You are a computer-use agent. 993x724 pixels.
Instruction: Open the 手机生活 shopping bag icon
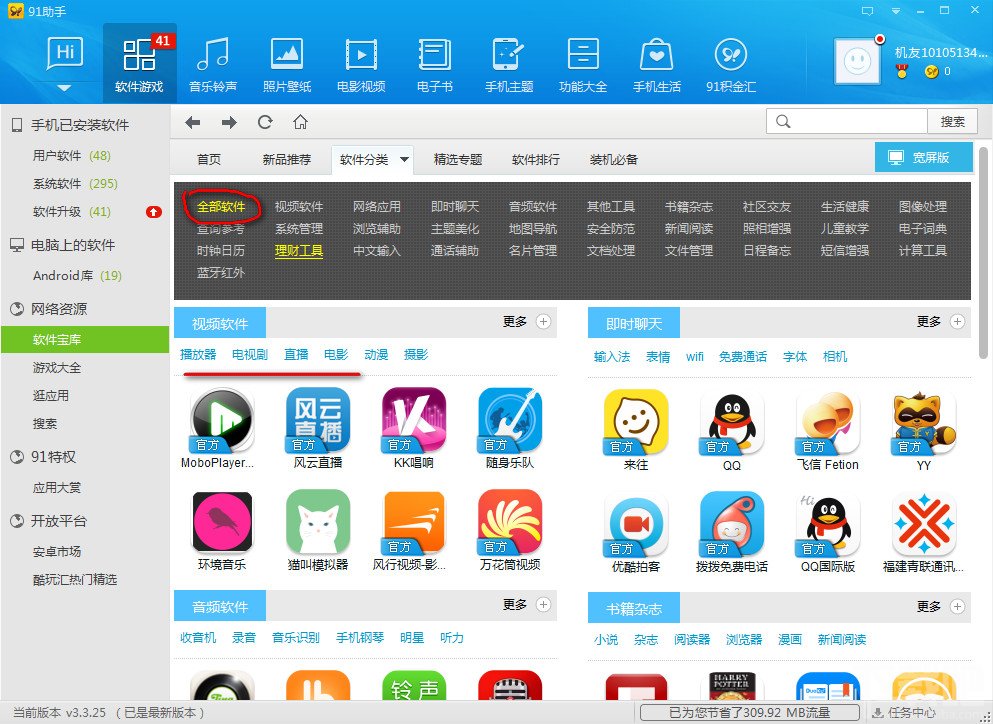point(657,54)
